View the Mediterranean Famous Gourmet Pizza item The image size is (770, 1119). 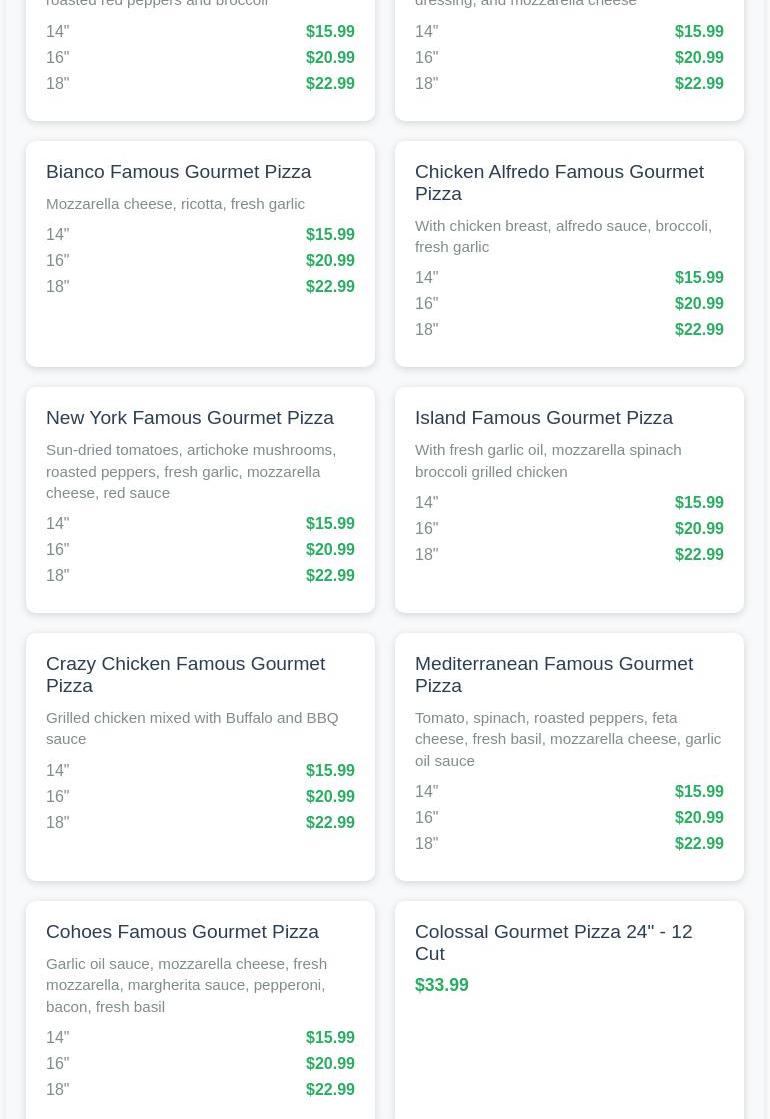(553, 674)
